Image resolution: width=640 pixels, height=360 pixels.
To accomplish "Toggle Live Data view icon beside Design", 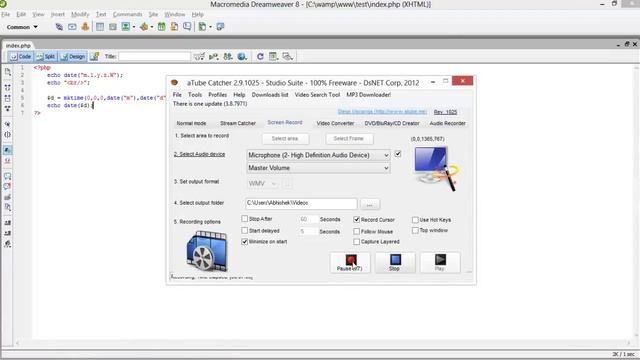I will (94, 57).
